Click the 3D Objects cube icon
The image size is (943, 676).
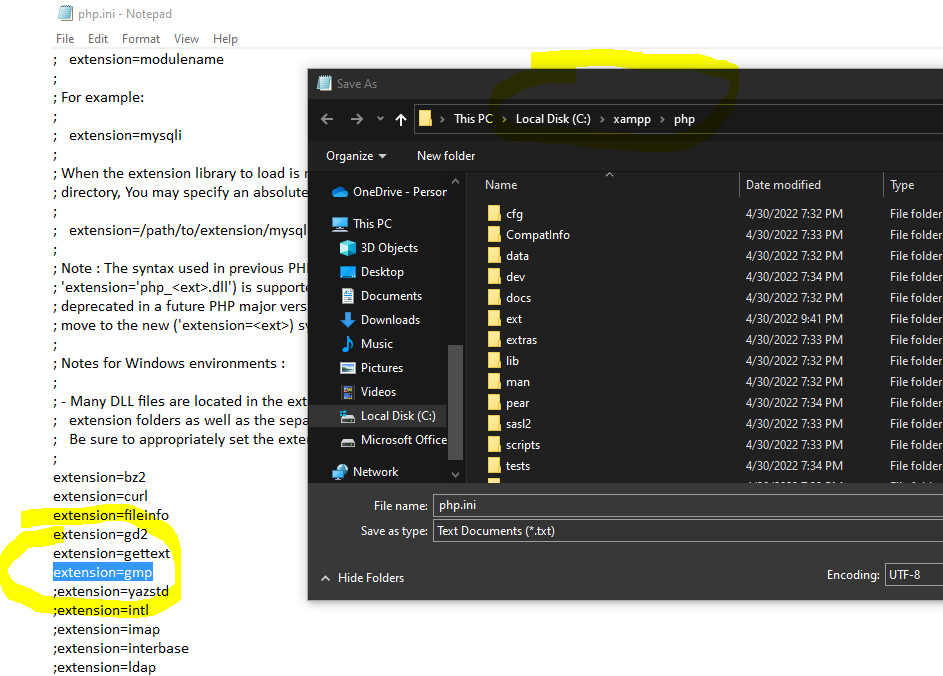point(348,248)
